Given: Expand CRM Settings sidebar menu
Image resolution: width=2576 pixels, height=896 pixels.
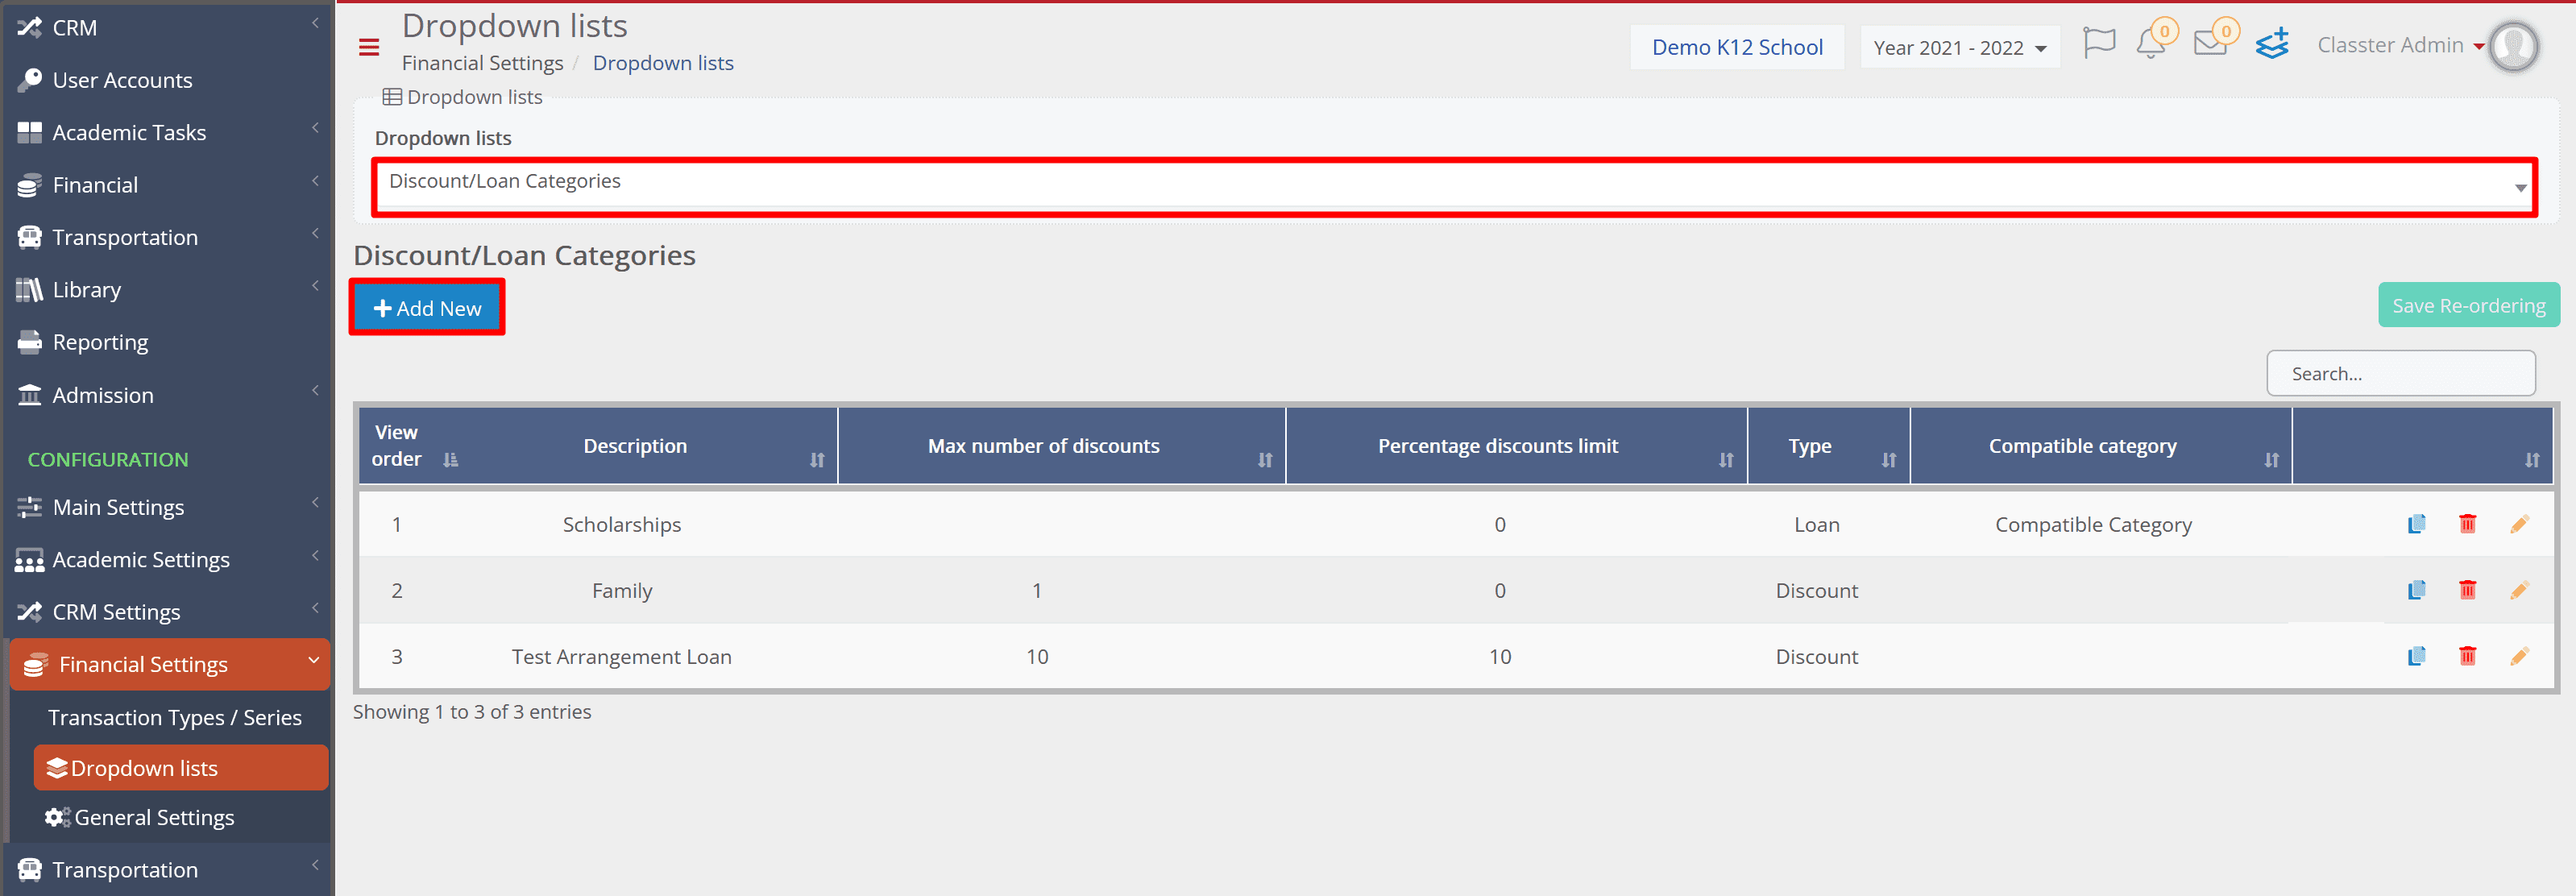Looking at the screenshot, I should coord(165,612).
